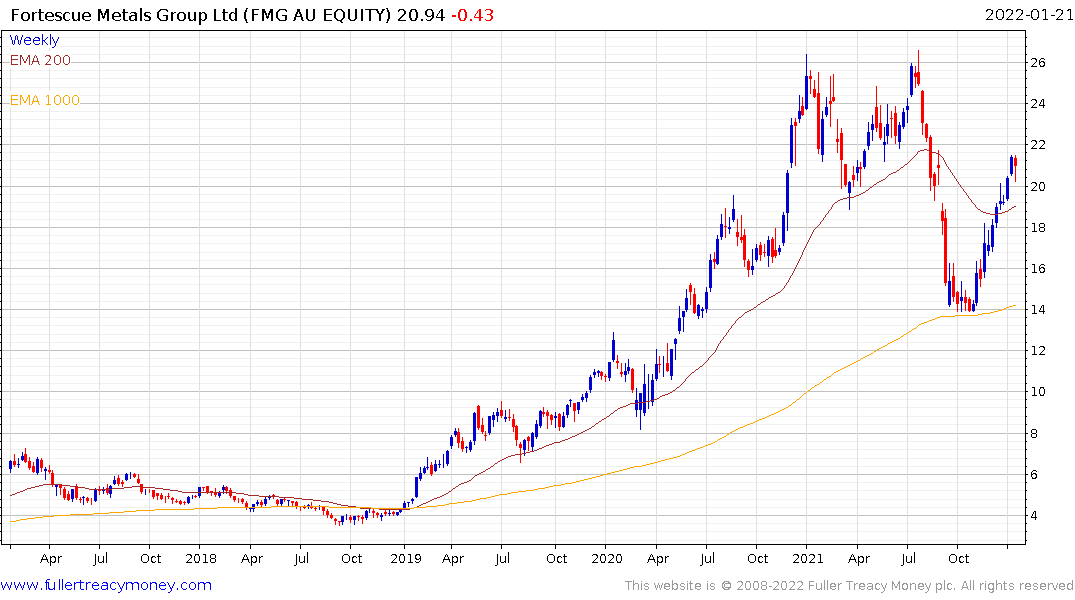Select the 2021 time axis label
This screenshot has height=600, width=1075.
point(808,559)
